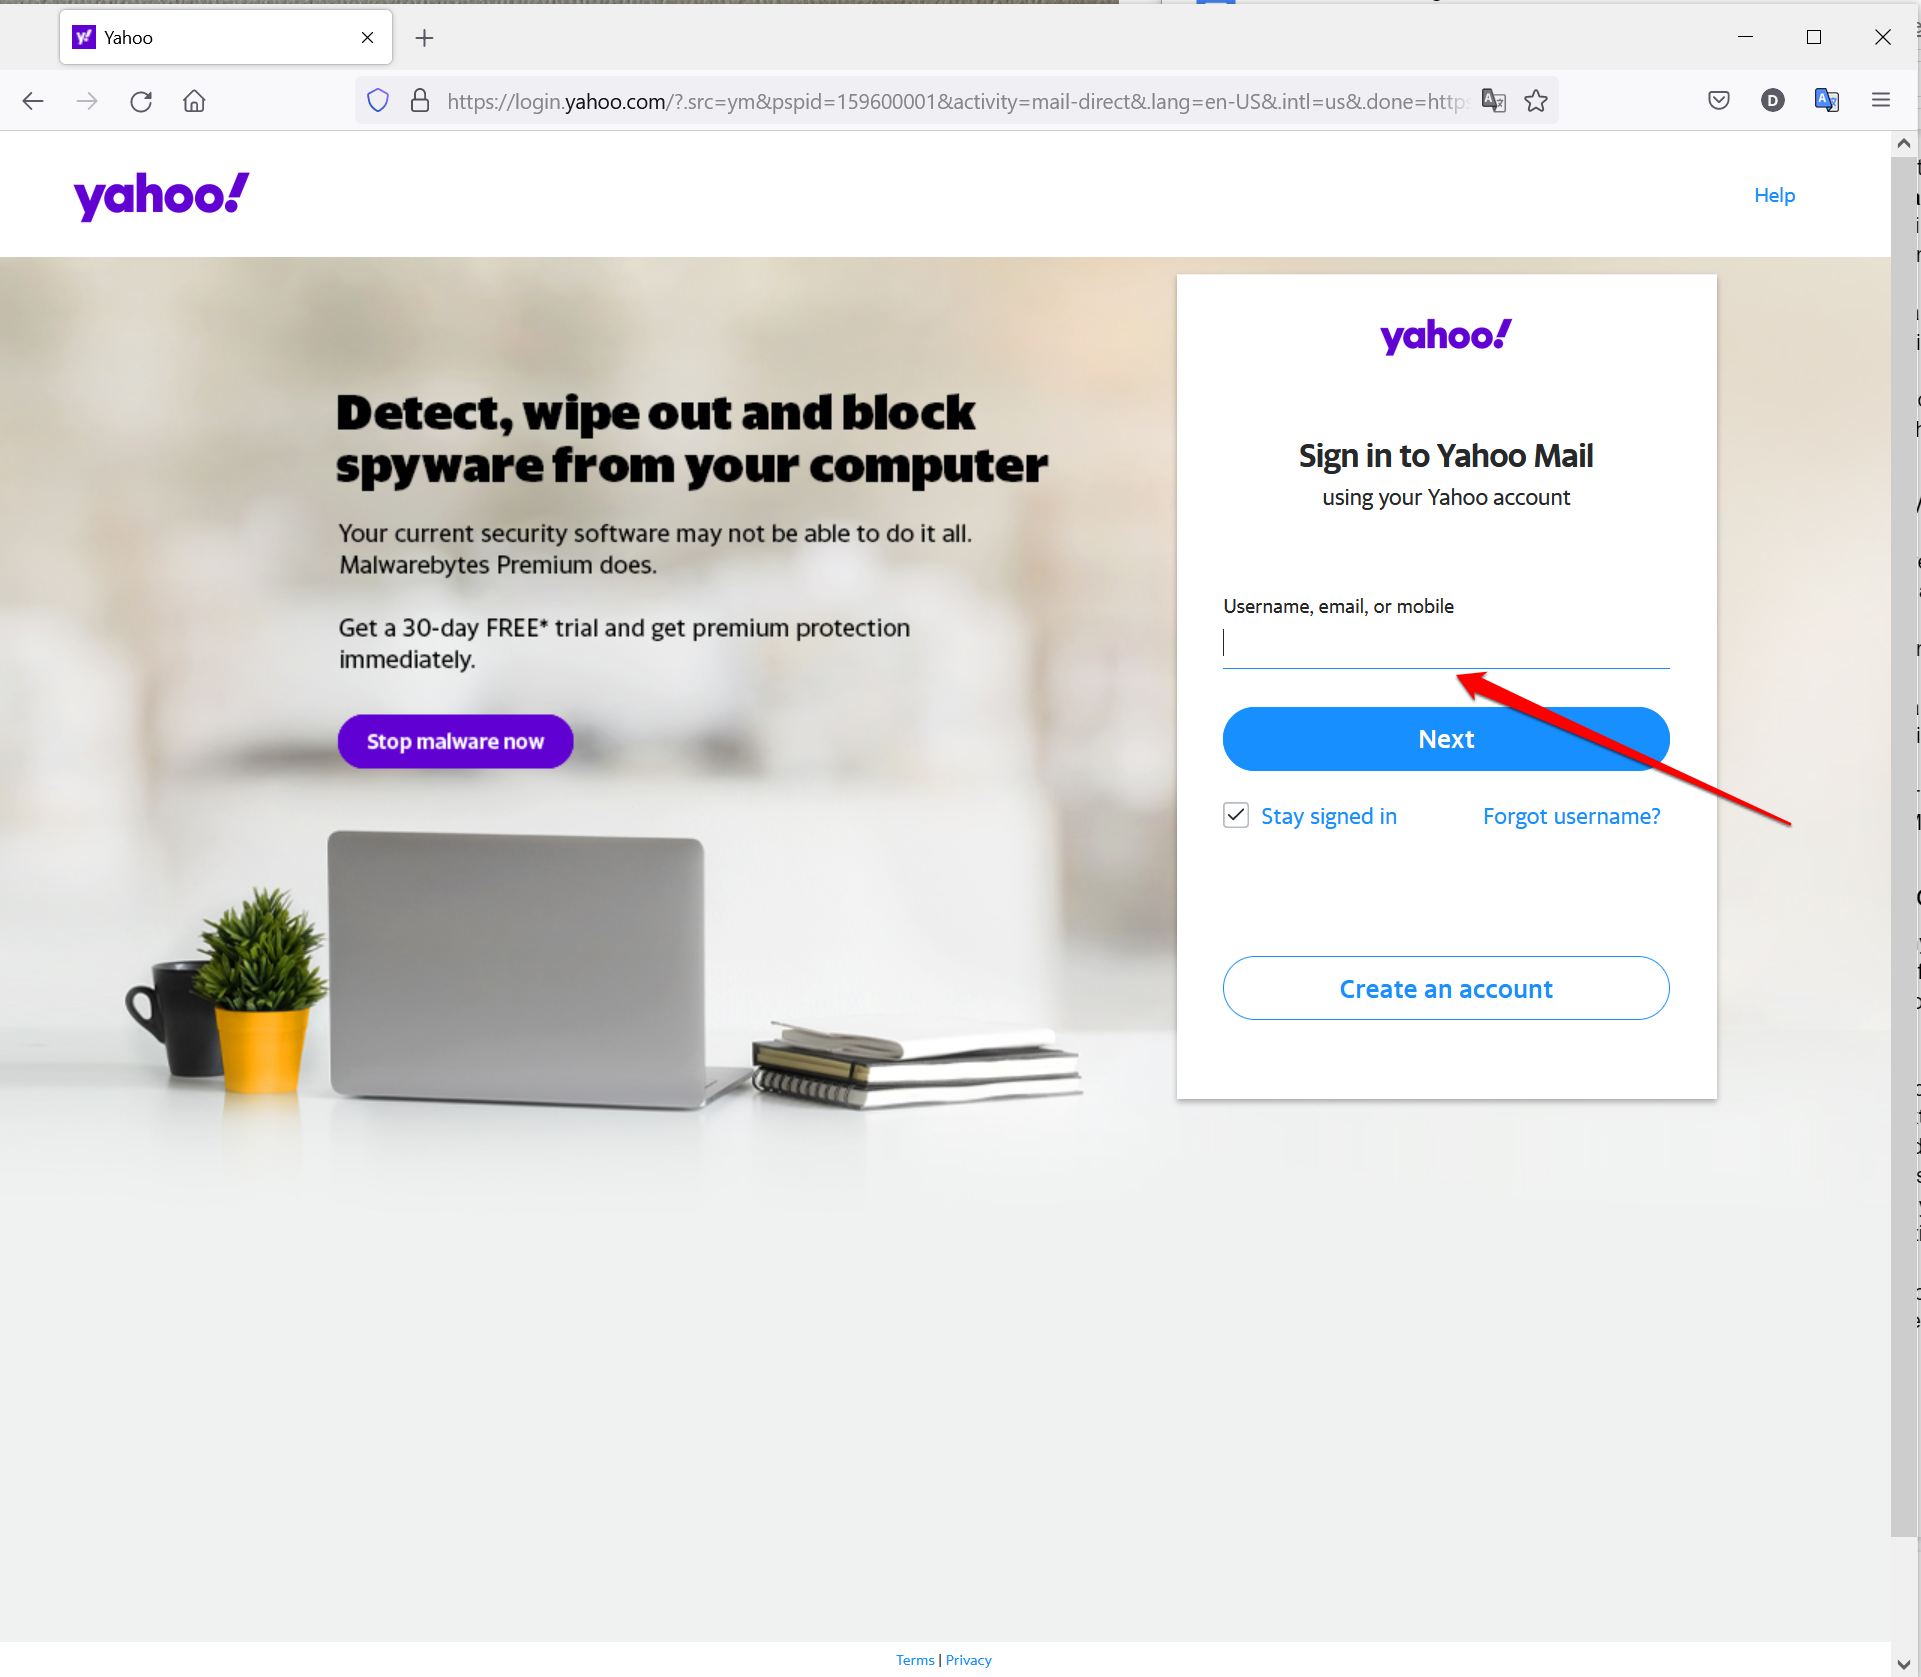Click the home icon in browser toolbar
This screenshot has width=1921, height=1677.
[193, 101]
